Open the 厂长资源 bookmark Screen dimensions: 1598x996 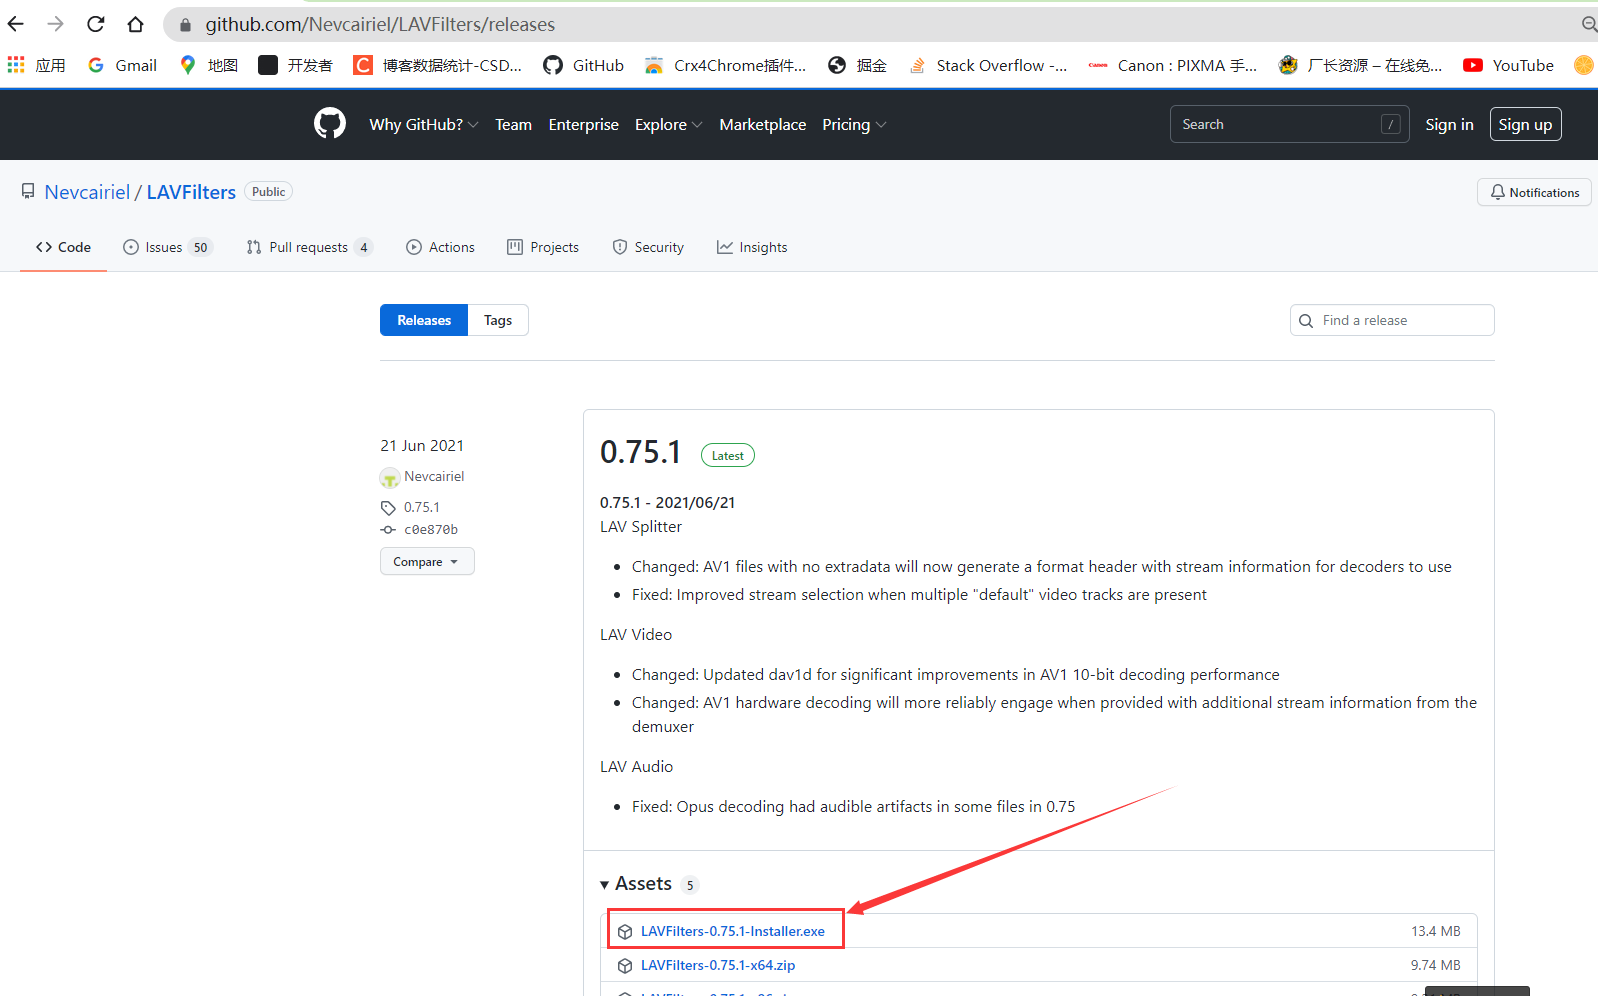1361,65
